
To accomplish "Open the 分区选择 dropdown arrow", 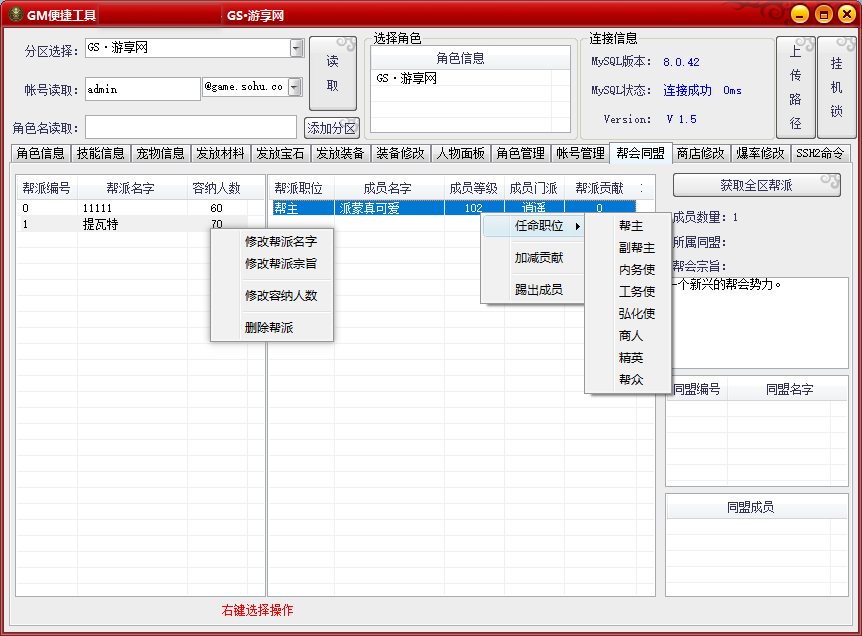I will (x=297, y=48).
